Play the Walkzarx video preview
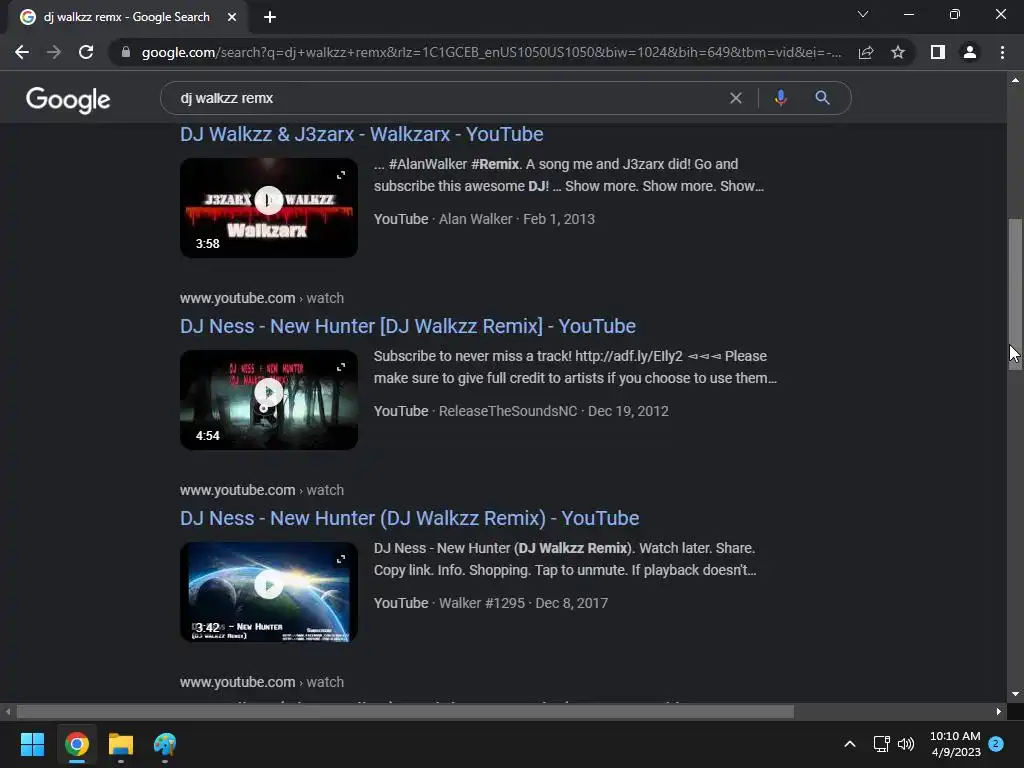 pyautogui.click(x=268, y=200)
